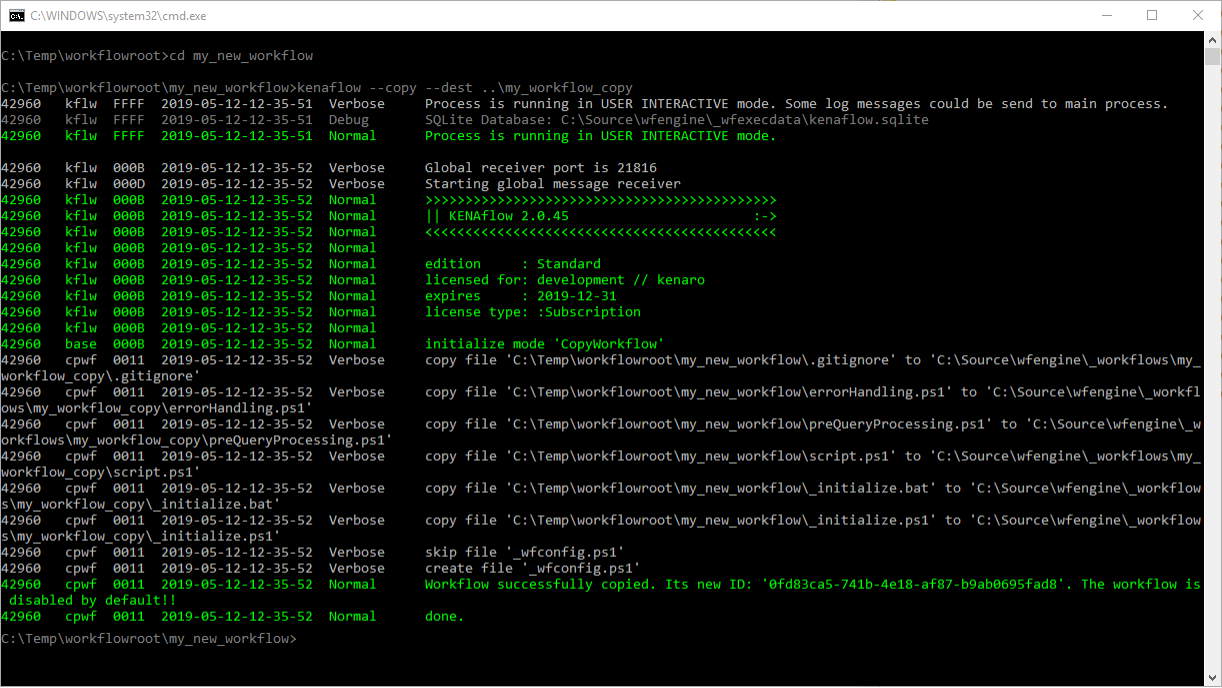The image size is (1222, 688).
Task: Click the scrollbar down arrow
Action: (1212, 678)
